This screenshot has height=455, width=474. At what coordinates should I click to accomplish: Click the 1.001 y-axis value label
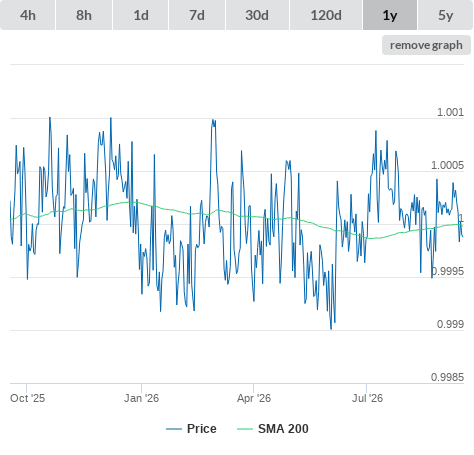pos(450,112)
